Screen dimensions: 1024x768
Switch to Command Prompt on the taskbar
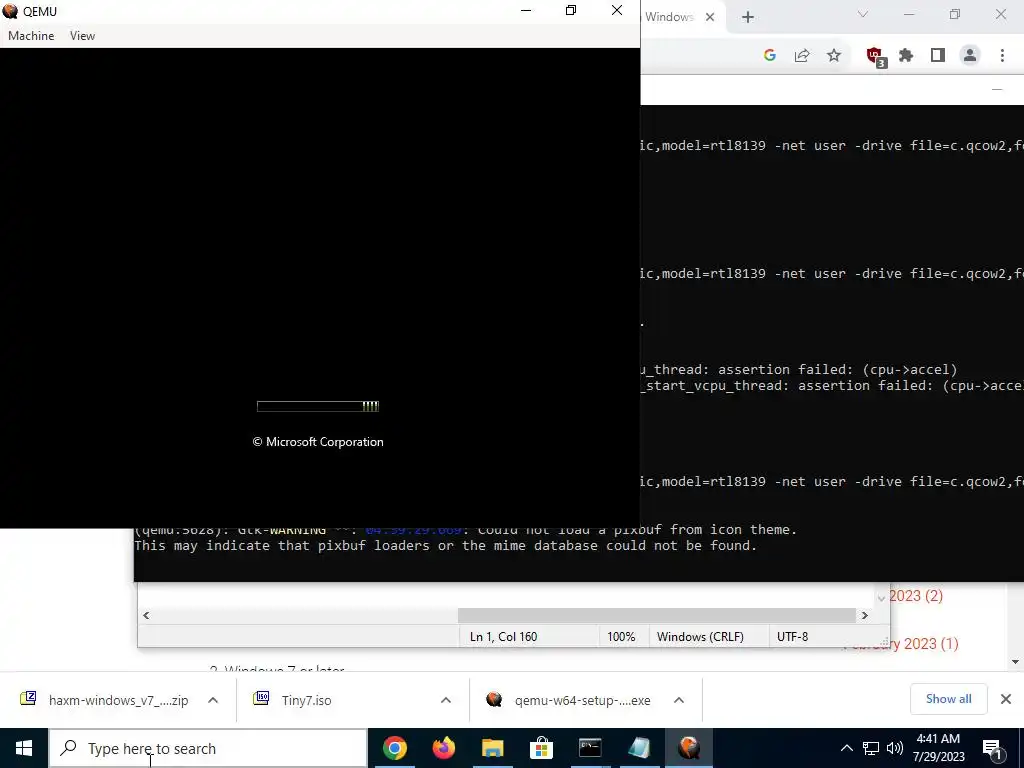click(590, 748)
